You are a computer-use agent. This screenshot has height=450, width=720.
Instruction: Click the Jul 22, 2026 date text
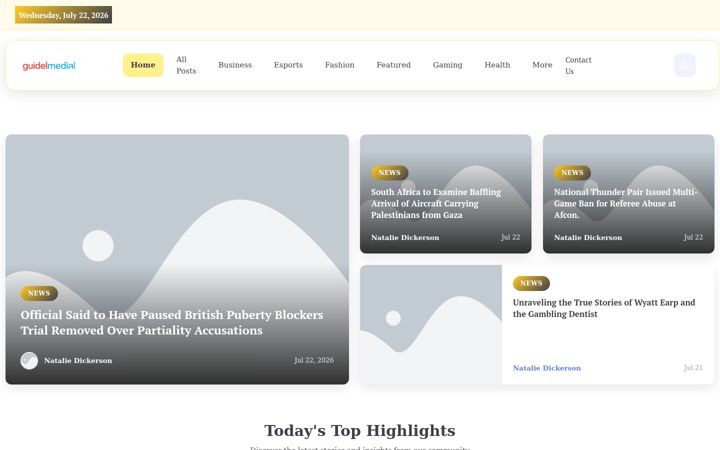314,360
